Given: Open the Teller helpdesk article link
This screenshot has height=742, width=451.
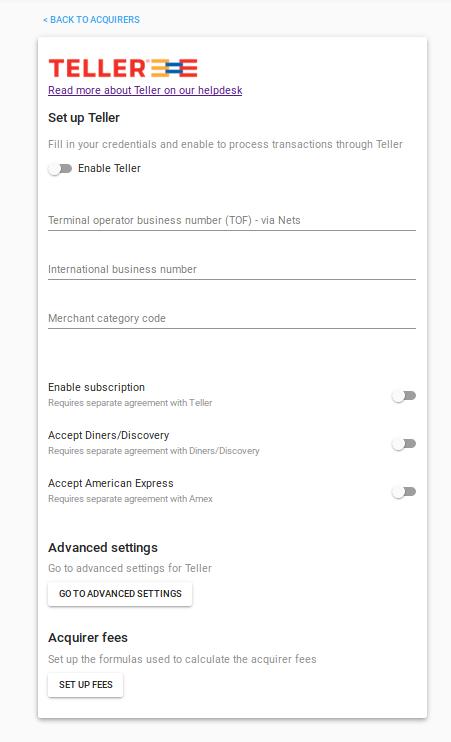Looking at the screenshot, I should (145, 90).
